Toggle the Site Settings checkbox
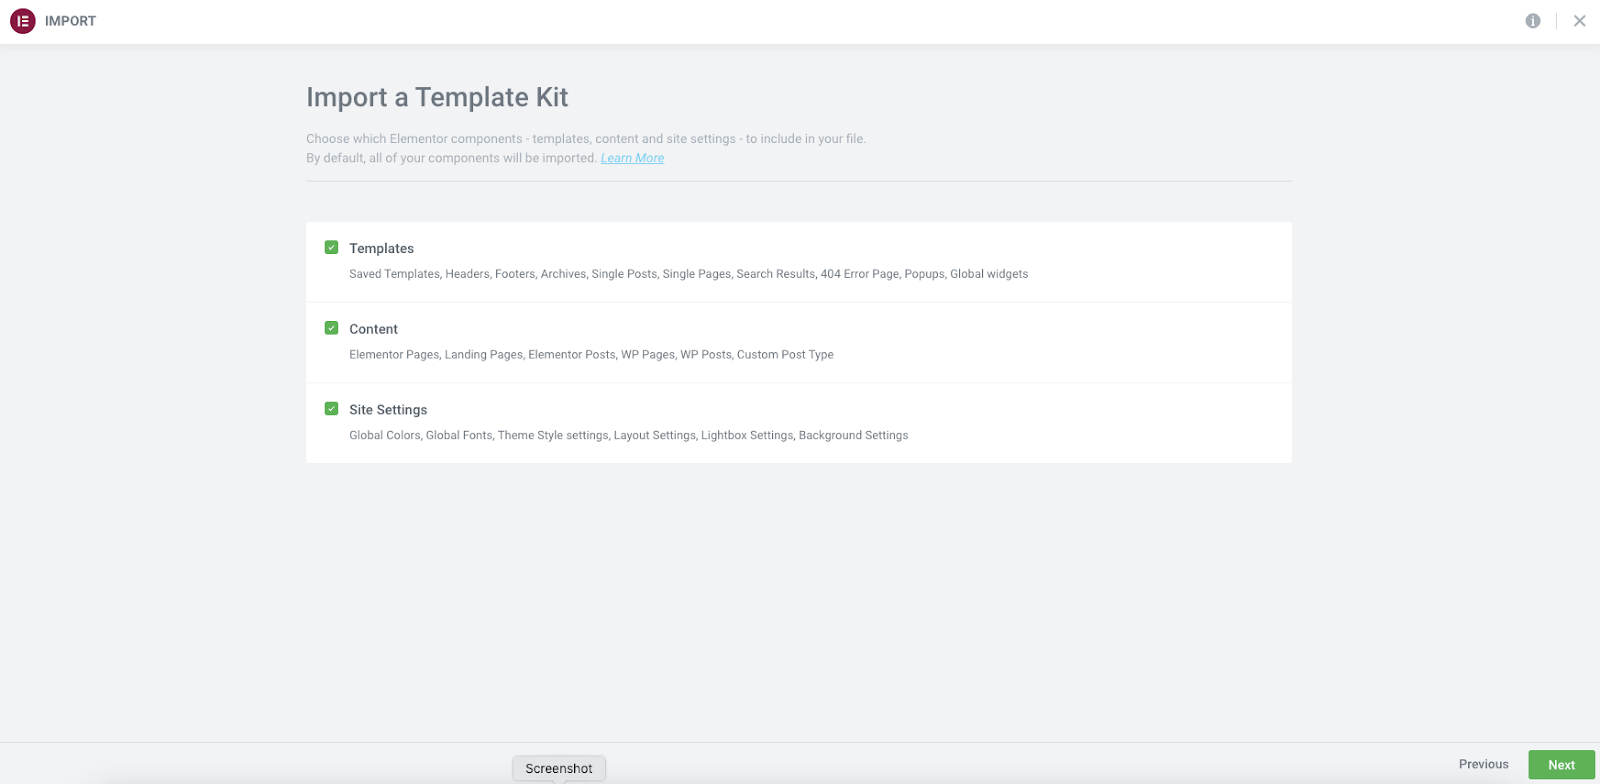This screenshot has height=784, width=1600. [x=331, y=409]
